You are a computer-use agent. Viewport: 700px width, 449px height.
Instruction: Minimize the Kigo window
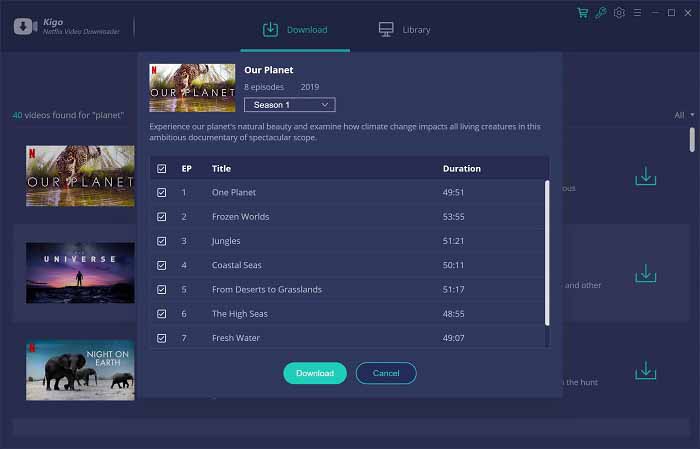coord(655,12)
